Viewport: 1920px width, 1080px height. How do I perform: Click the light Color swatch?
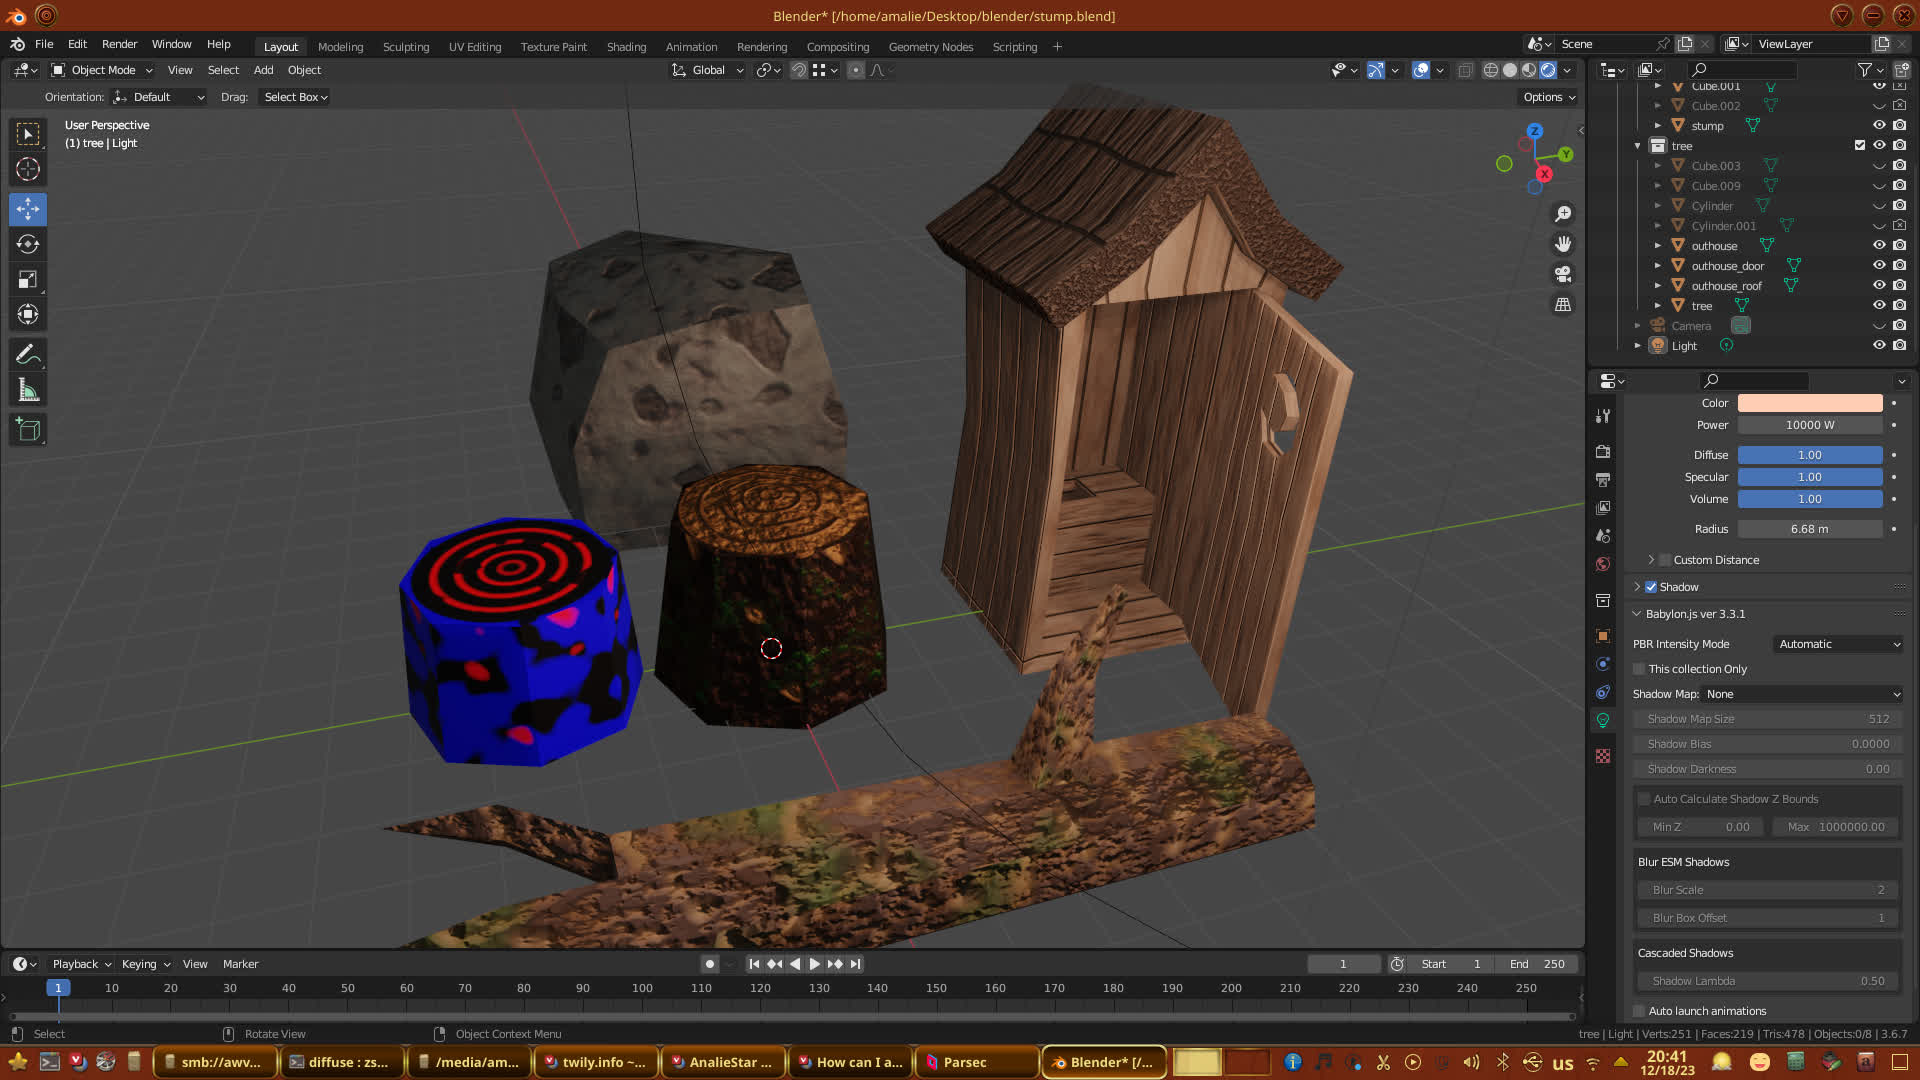coord(1809,403)
